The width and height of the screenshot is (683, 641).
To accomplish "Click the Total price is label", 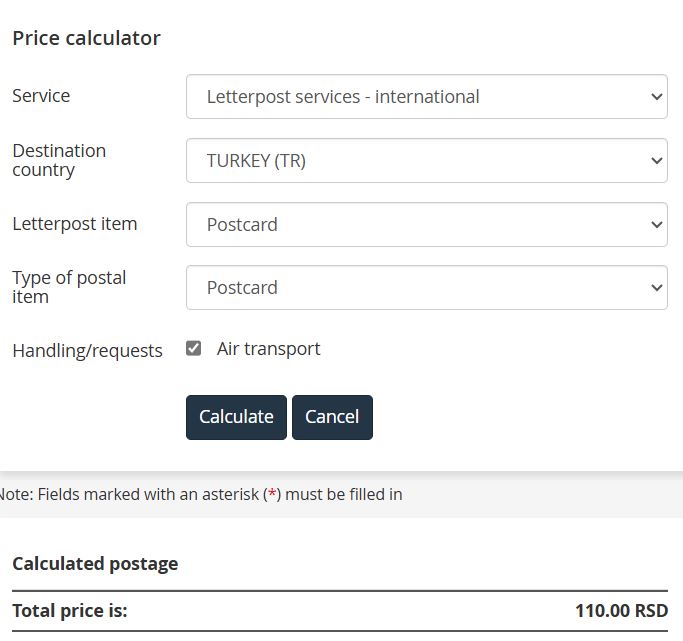I will click(70, 611).
